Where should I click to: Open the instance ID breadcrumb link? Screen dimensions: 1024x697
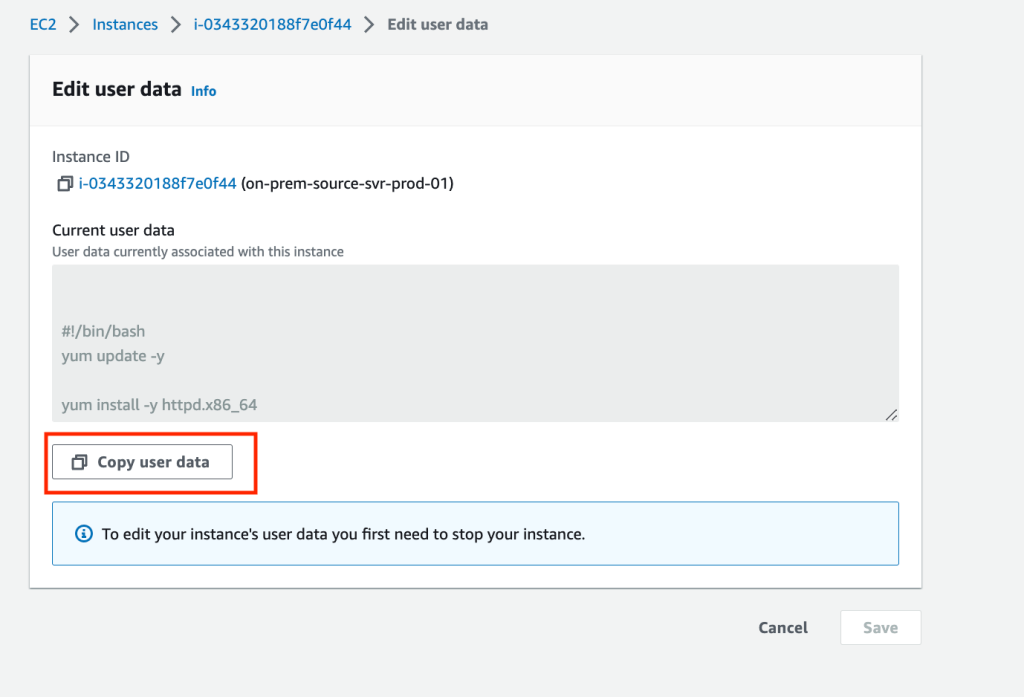tap(272, 24)
